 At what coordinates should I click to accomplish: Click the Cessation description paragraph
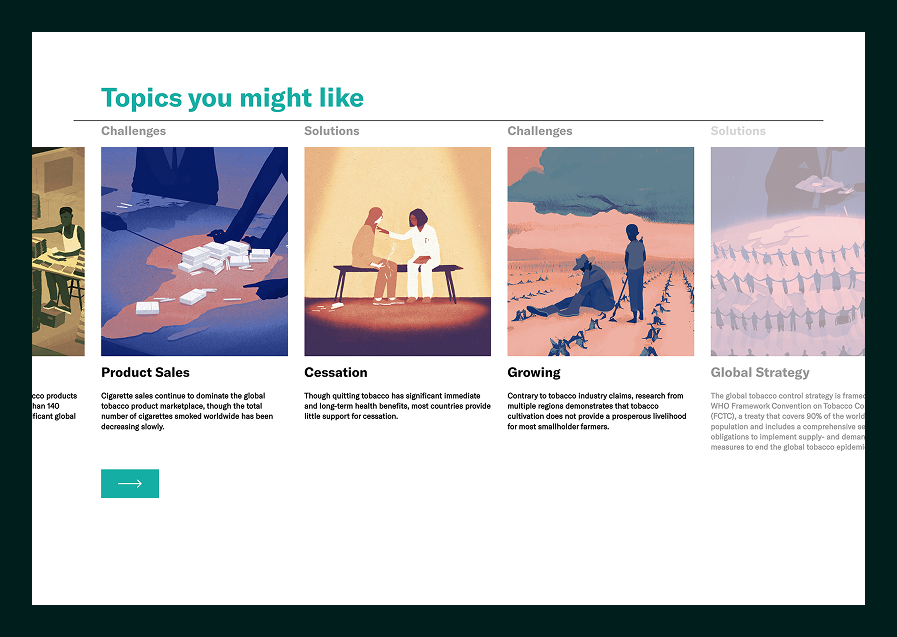pyautogui.click(x=396, y=408)
